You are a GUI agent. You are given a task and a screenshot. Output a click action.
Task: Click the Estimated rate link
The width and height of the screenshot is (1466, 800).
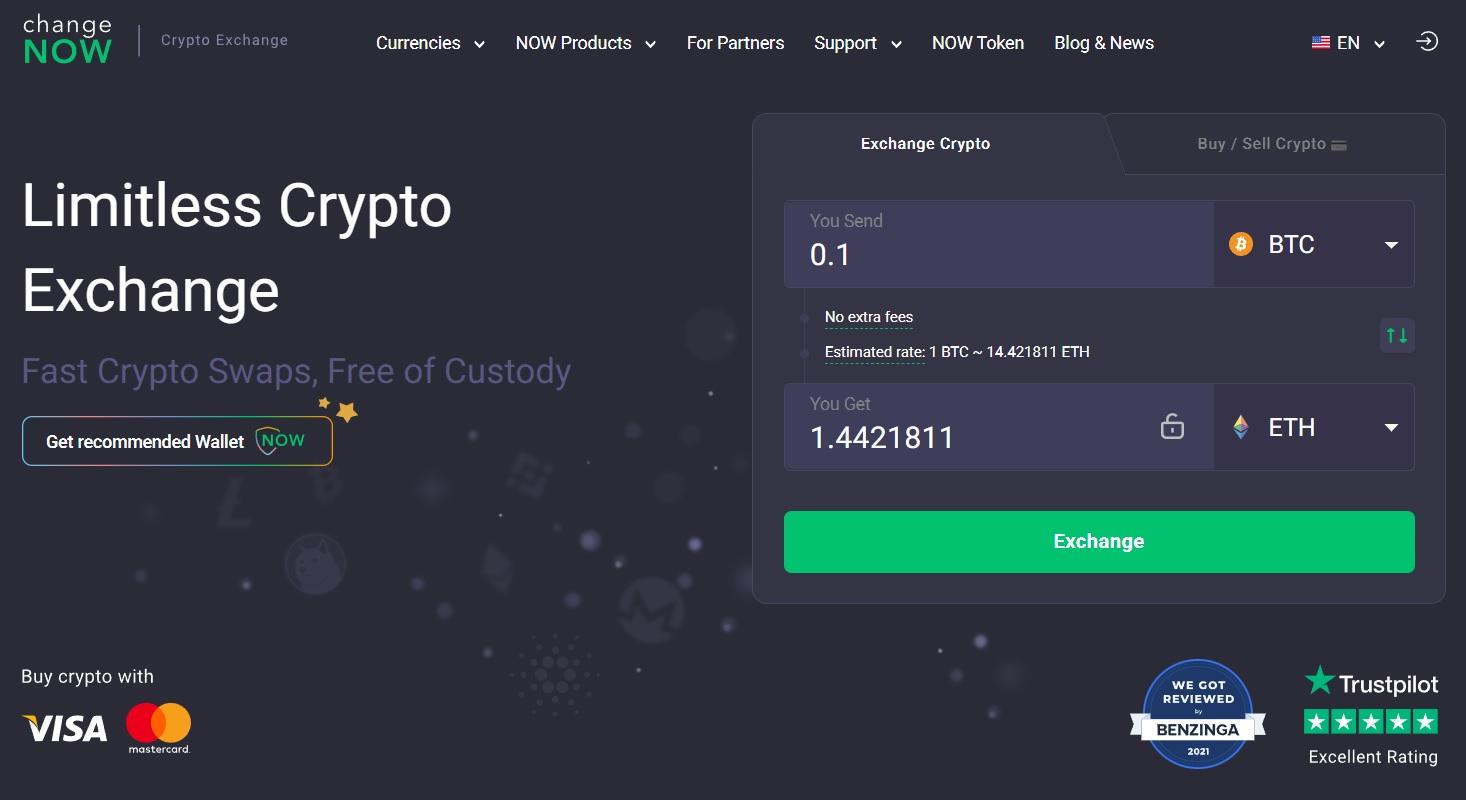pyautogui.click(x=874, y=352)
